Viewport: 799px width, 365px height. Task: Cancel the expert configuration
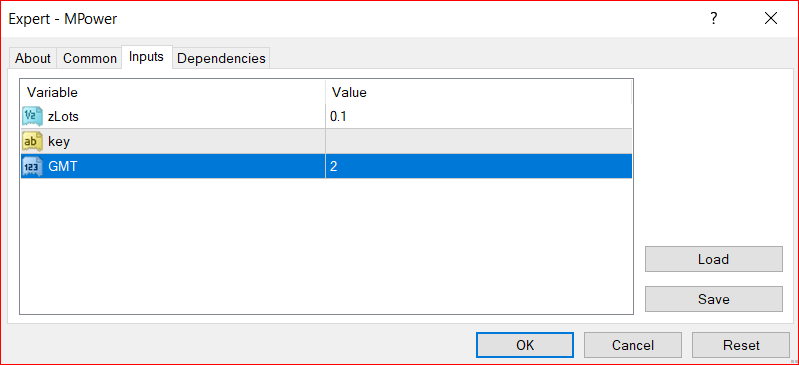[x=633, y=345]
